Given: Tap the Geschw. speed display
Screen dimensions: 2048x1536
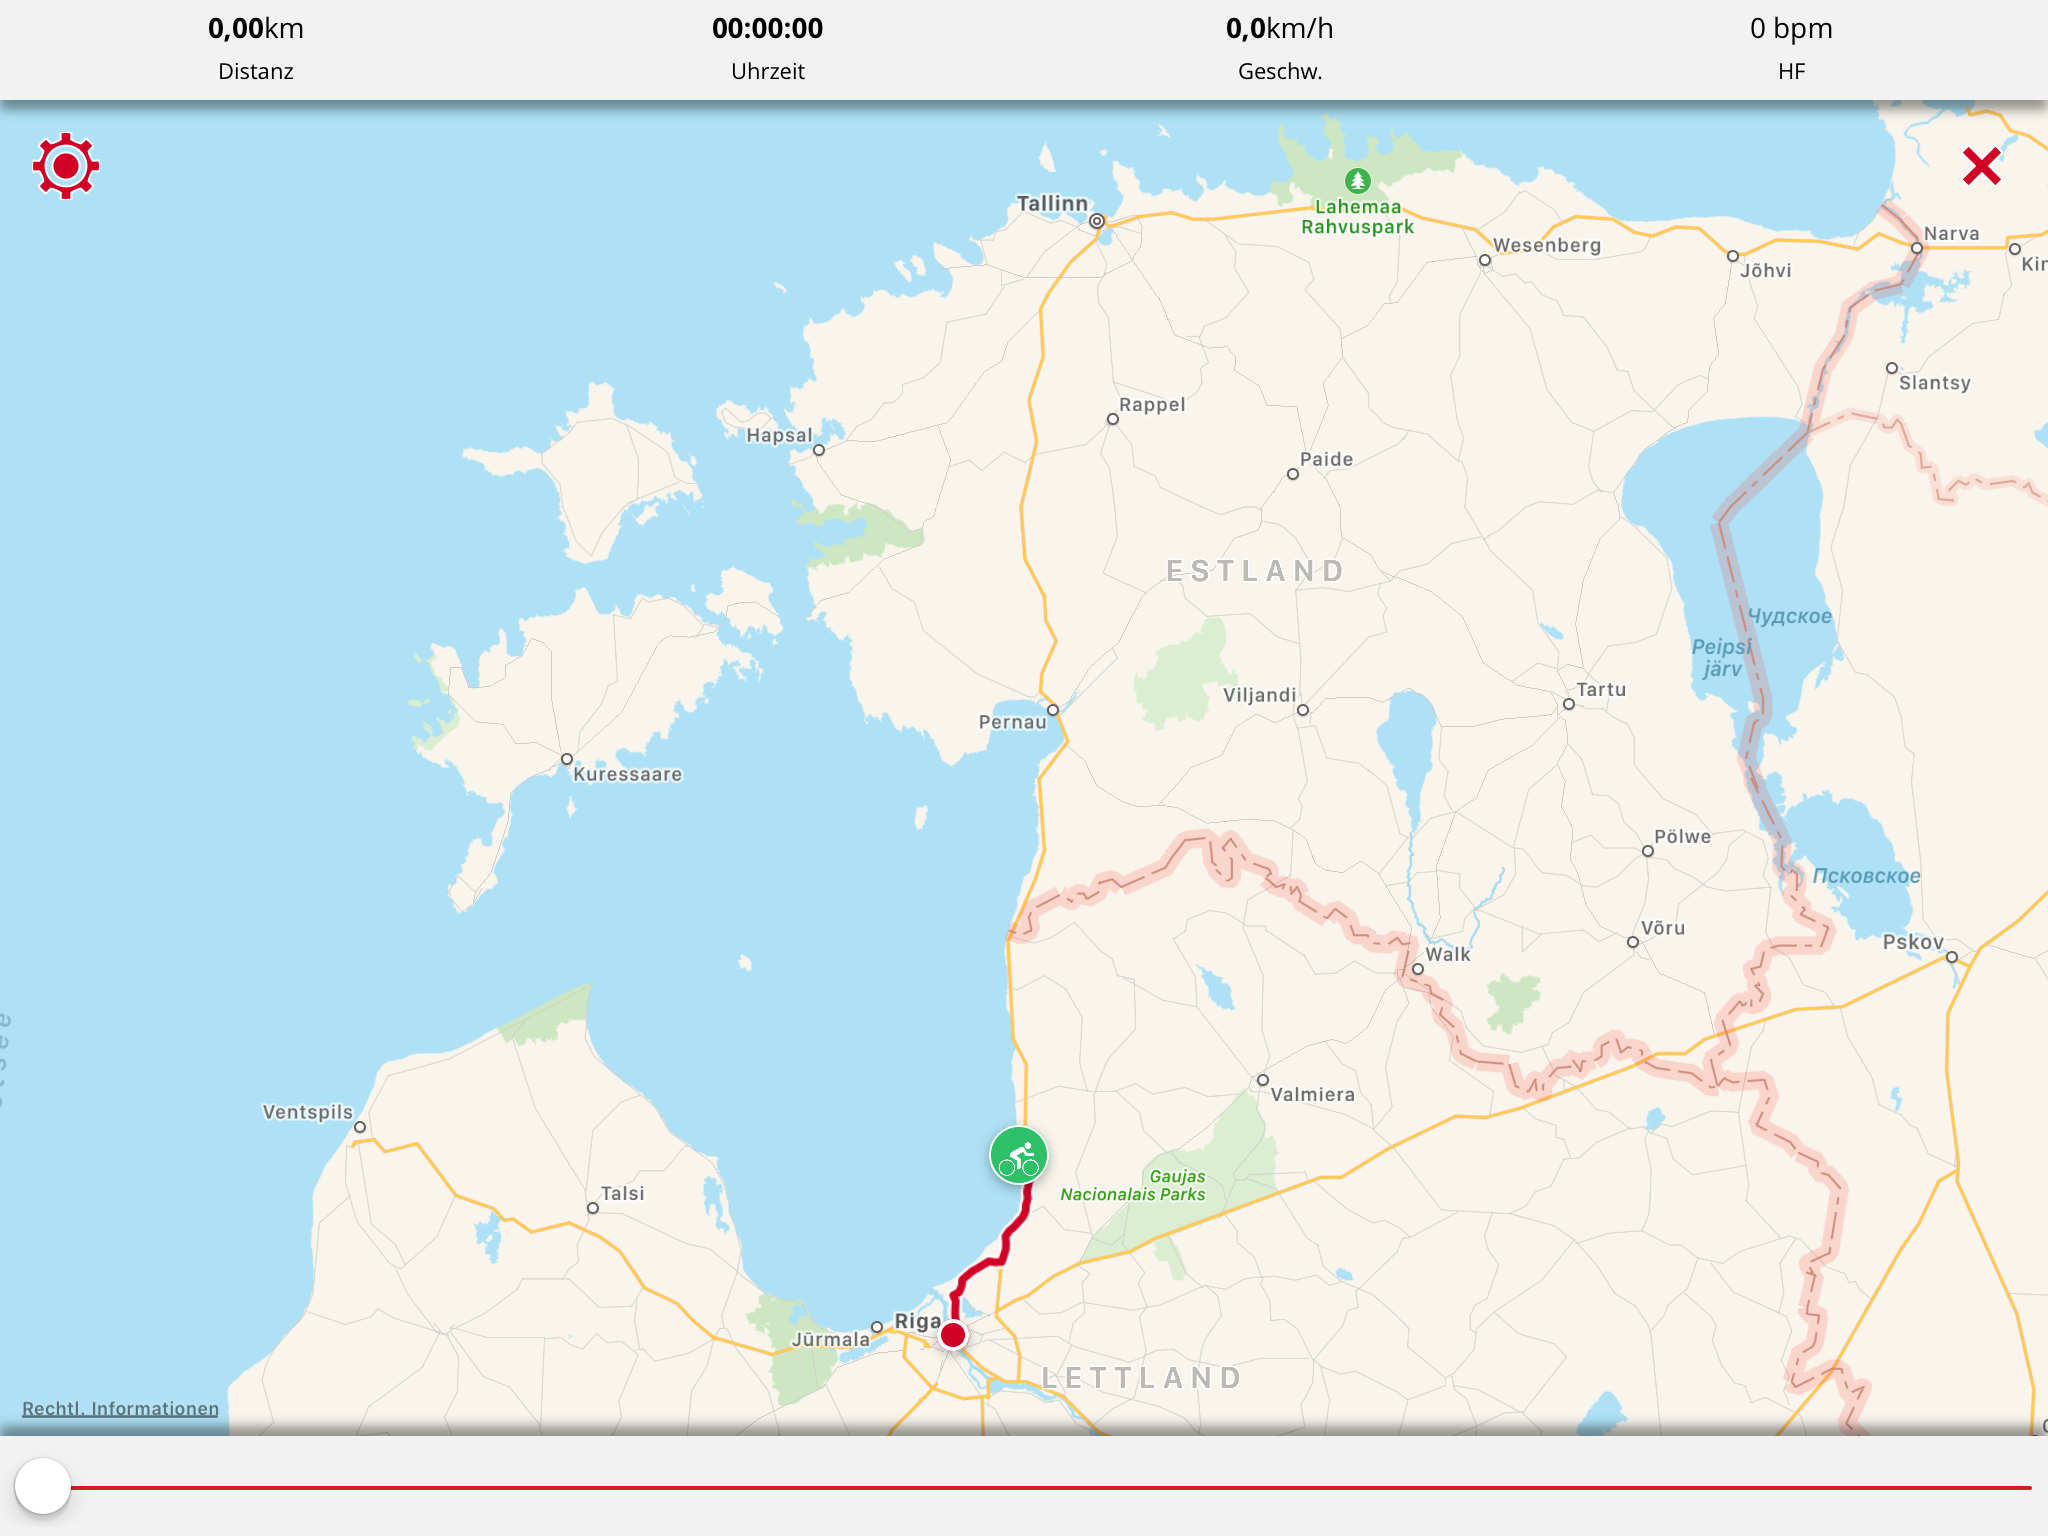Looking at the screenshot, I should point(1280,48).
